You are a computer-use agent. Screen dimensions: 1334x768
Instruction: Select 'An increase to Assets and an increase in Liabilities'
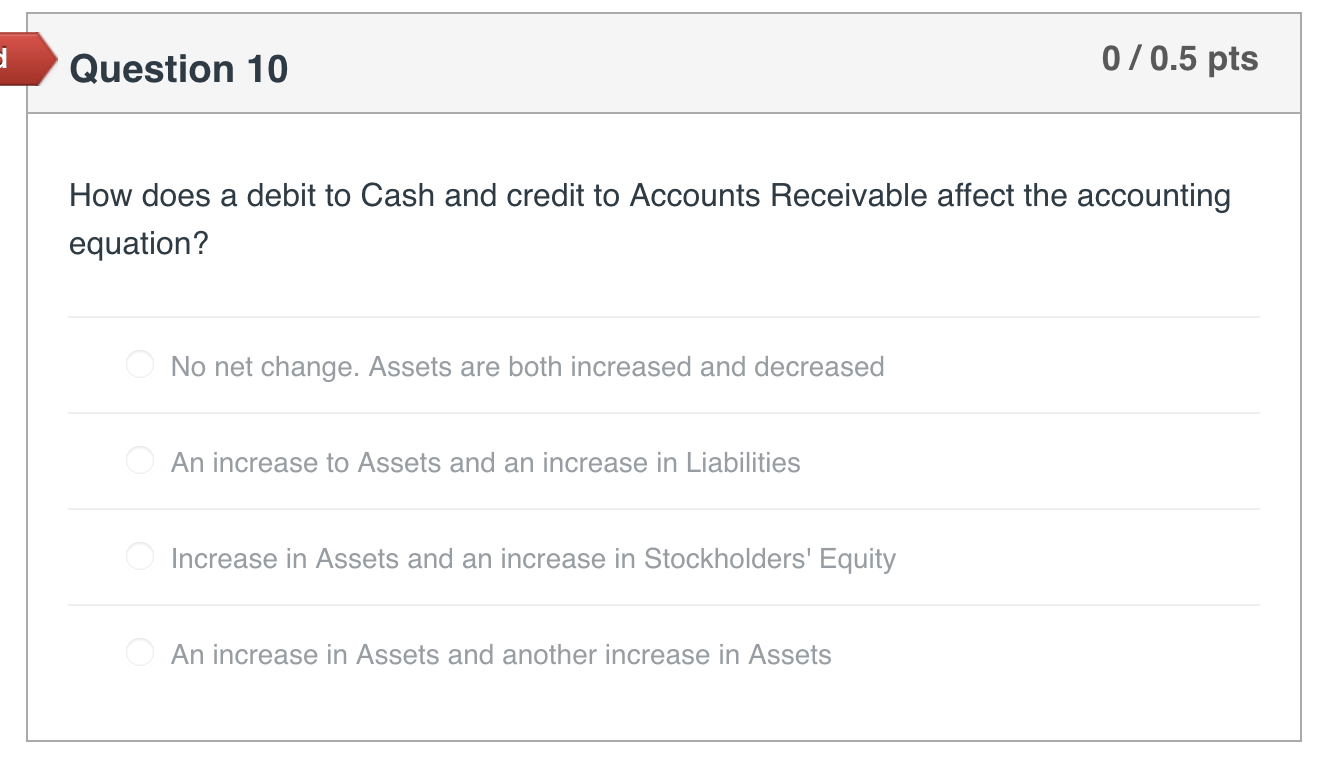pos(485,463)
